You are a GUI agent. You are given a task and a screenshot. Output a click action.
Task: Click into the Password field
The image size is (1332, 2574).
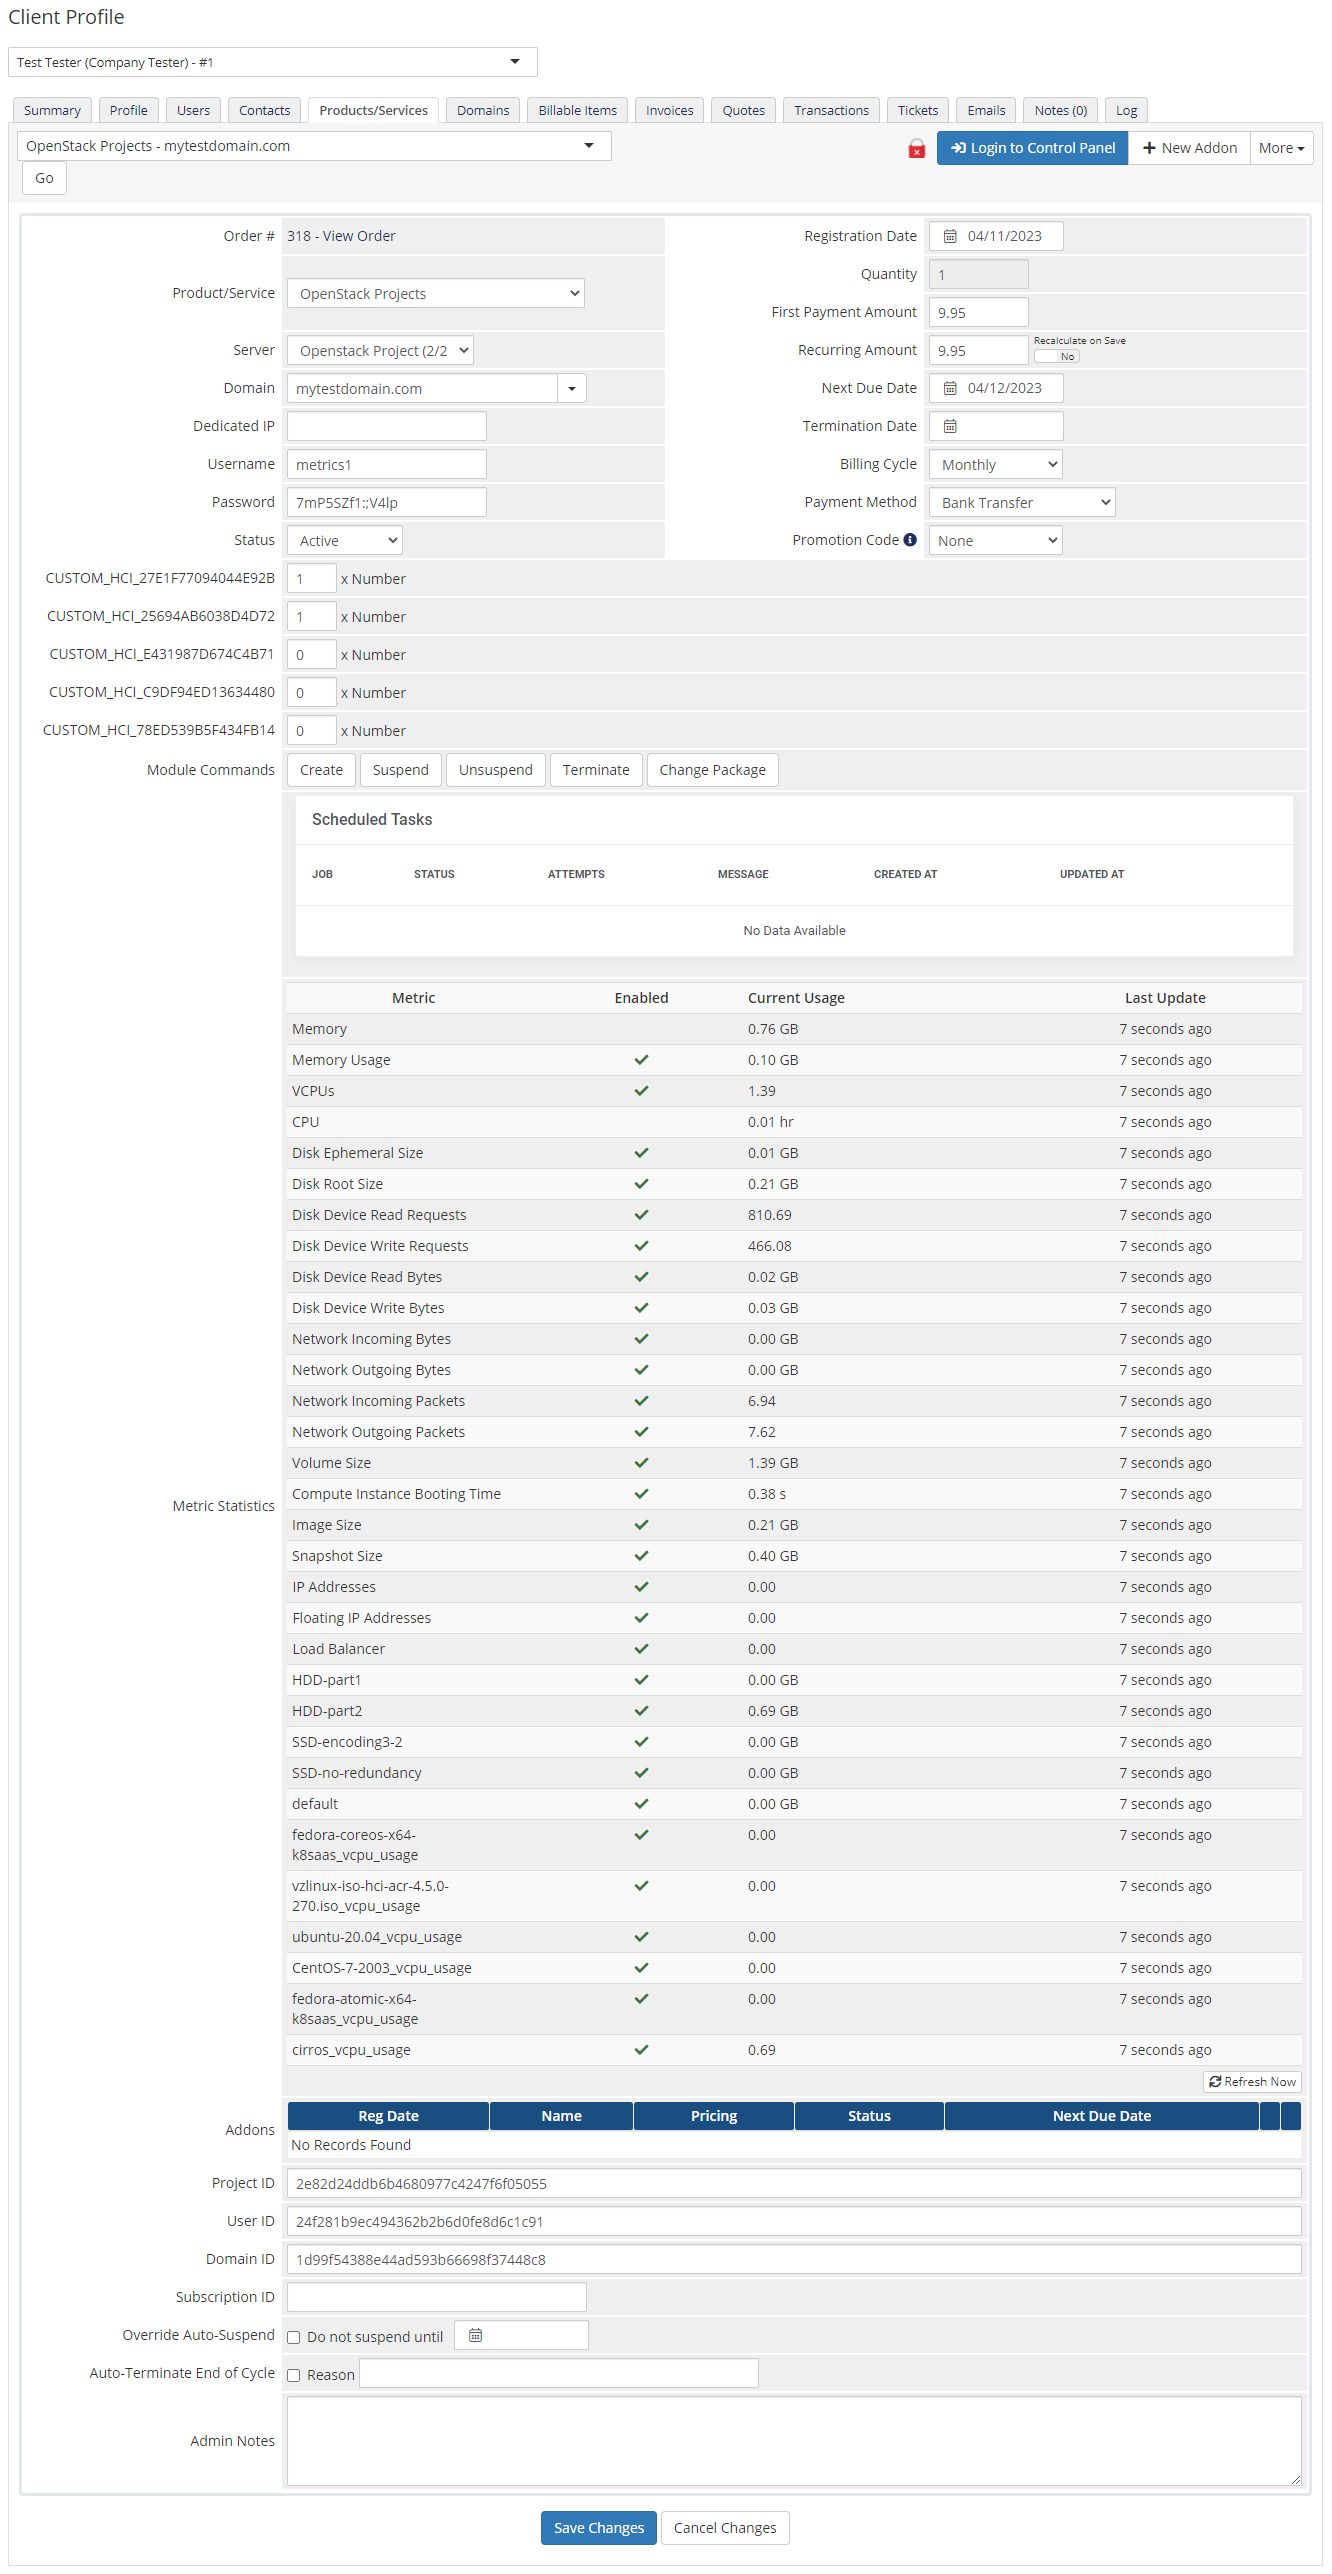click(386, 502)
